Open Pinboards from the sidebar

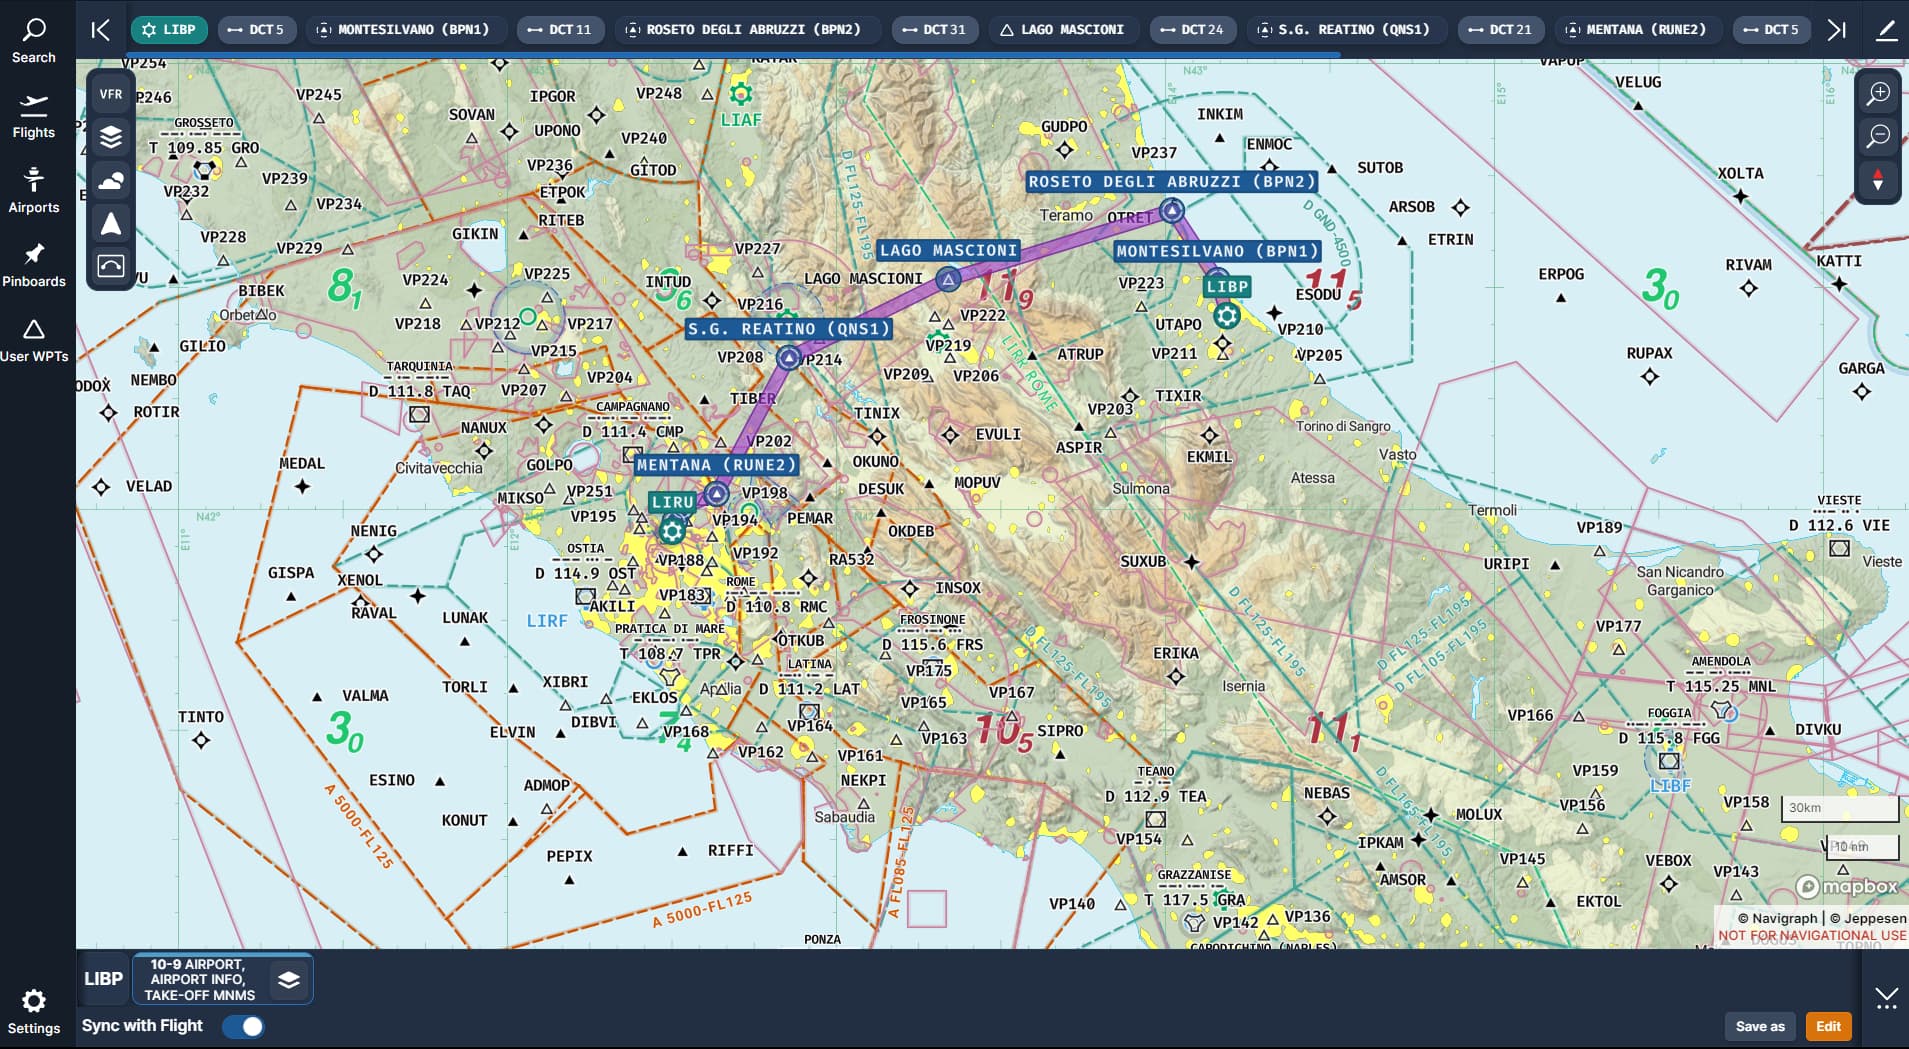coord(34,265)
